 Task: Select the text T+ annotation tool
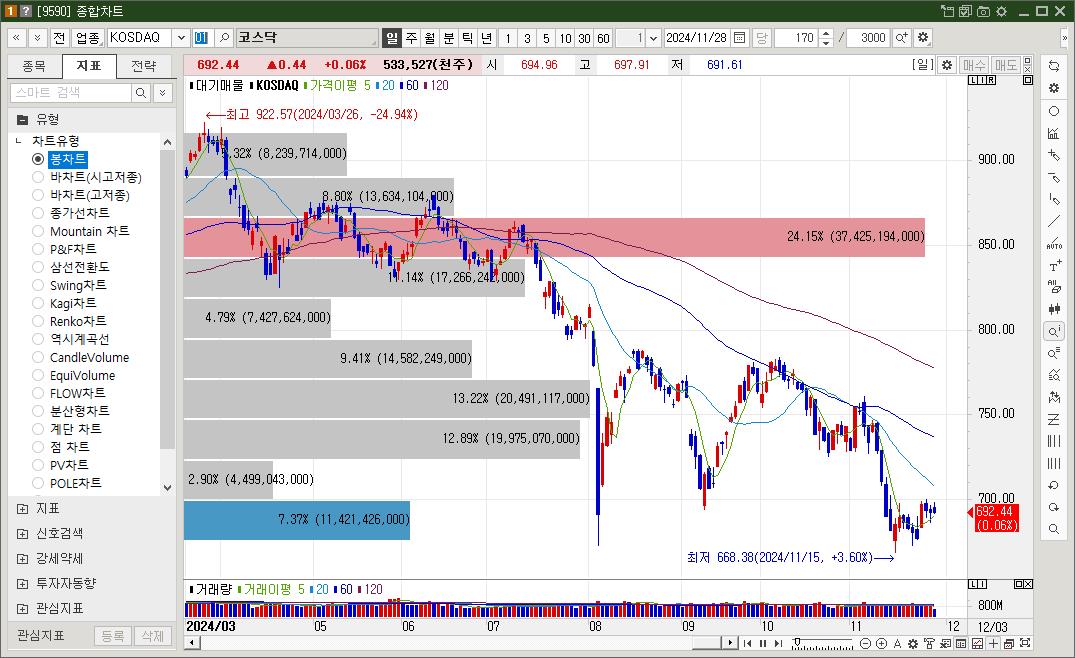[x=1054, y=265]
